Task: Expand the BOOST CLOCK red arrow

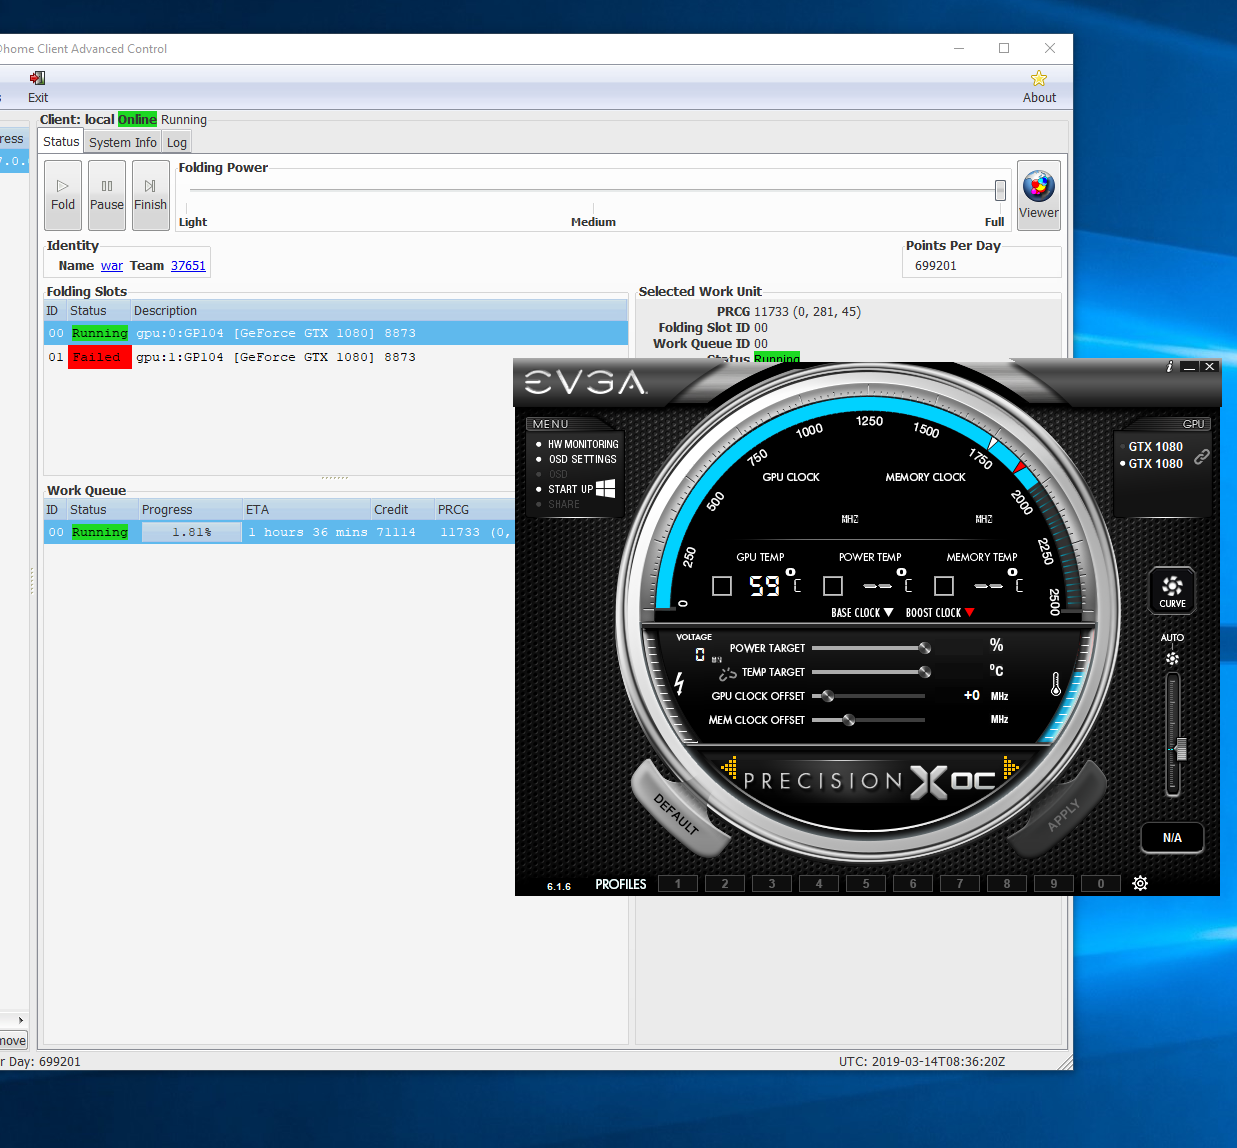Action: click(969, 613)
